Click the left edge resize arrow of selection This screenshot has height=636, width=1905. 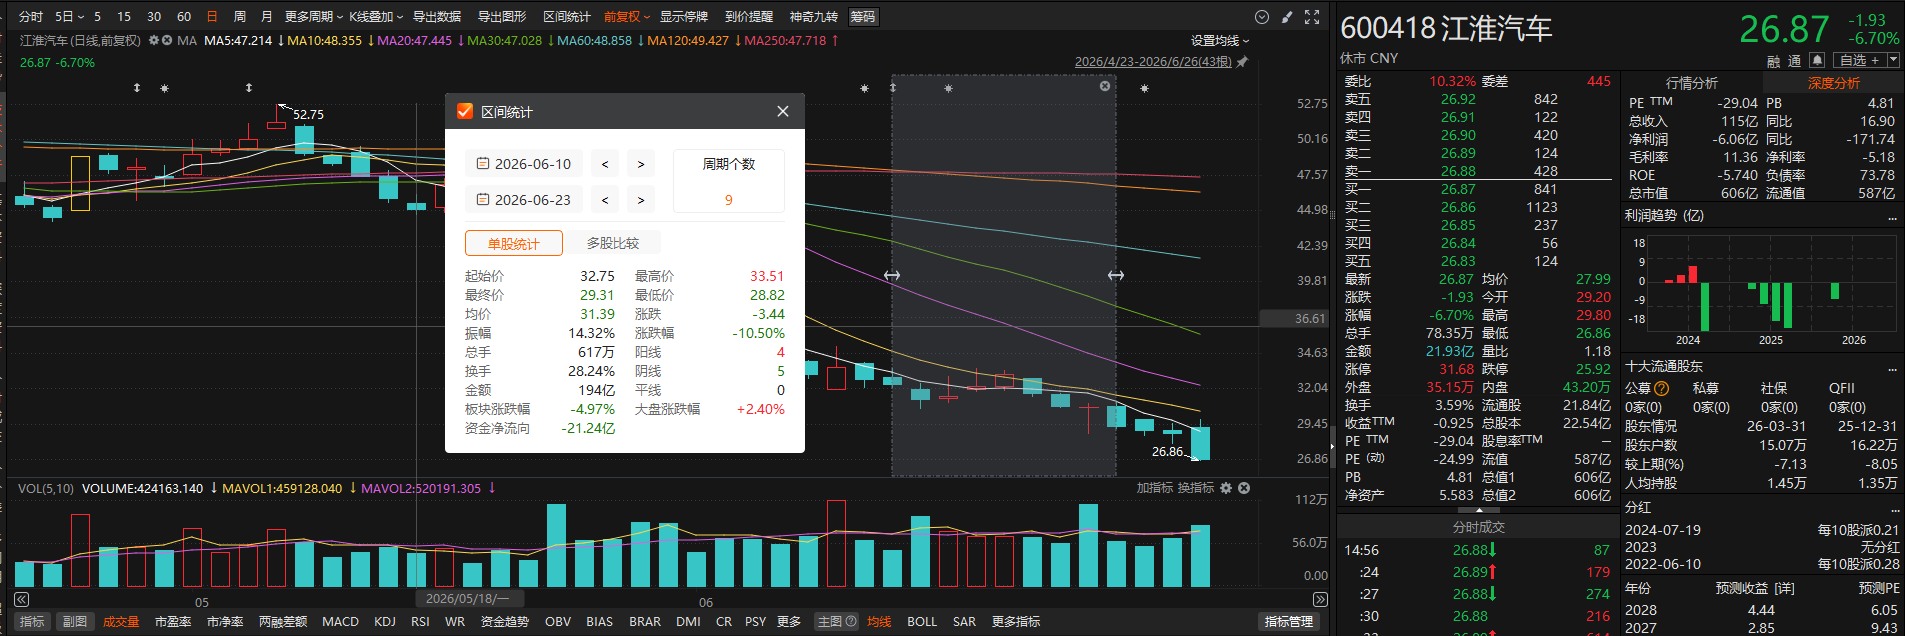tap(892, 275)
